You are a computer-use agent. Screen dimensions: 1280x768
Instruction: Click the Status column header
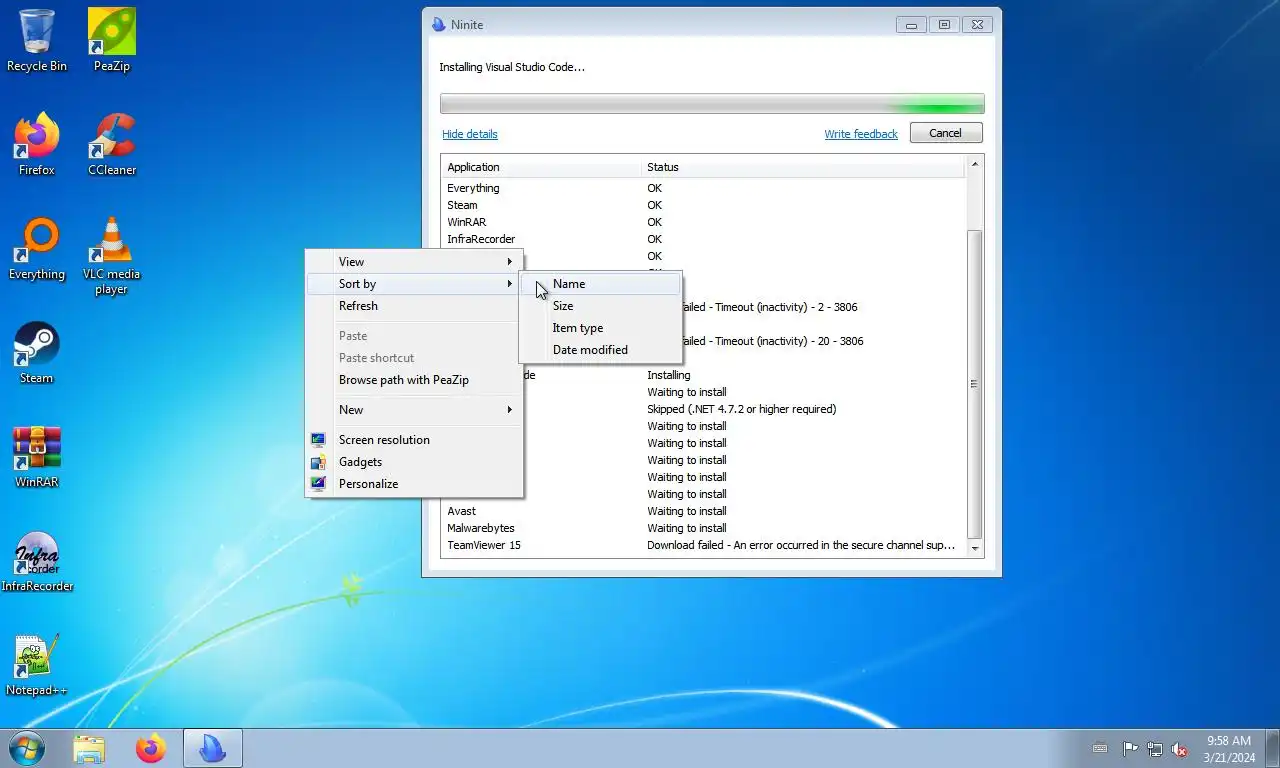coord(803,167)
